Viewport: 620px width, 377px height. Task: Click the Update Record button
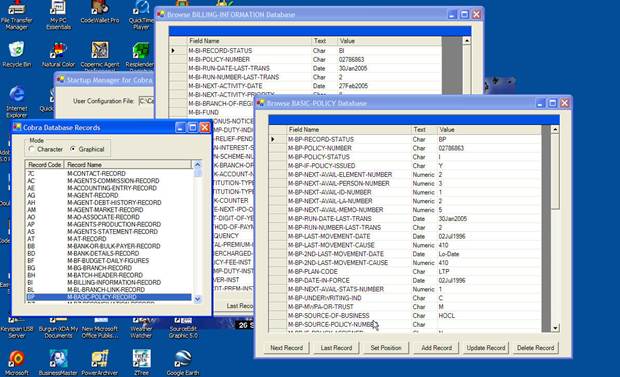[486, 348]
